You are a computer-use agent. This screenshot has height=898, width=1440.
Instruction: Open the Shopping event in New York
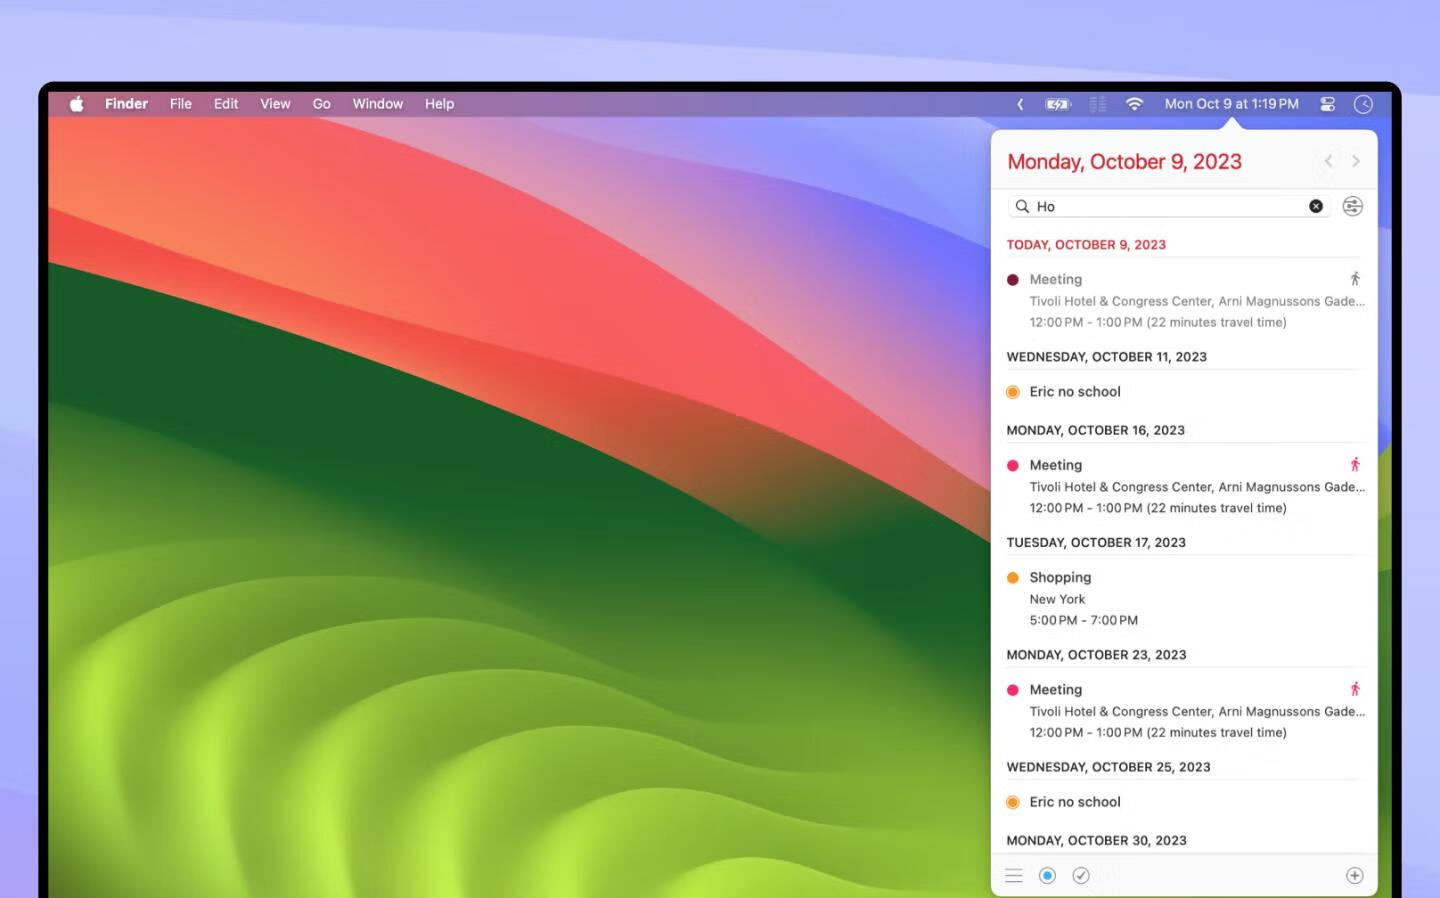1060,578
